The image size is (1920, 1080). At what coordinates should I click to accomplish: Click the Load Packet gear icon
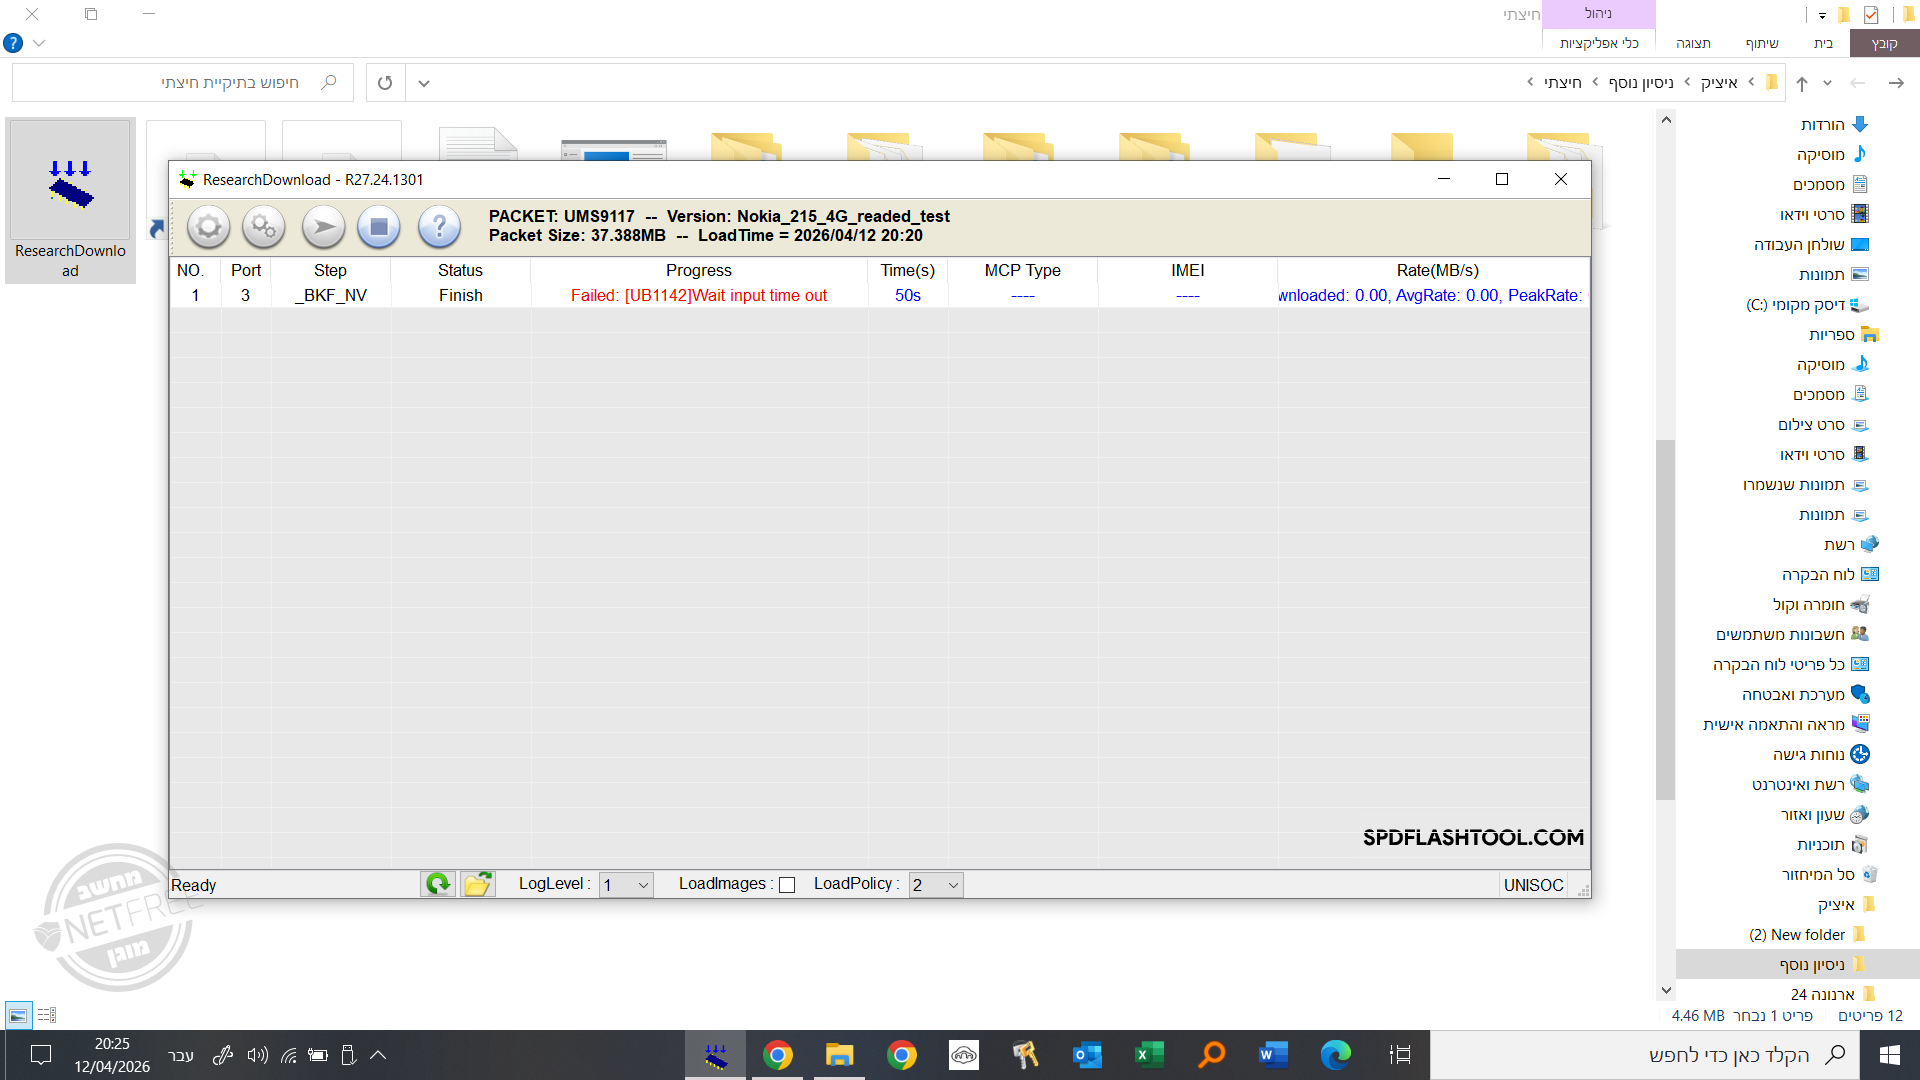click(208, 227)
